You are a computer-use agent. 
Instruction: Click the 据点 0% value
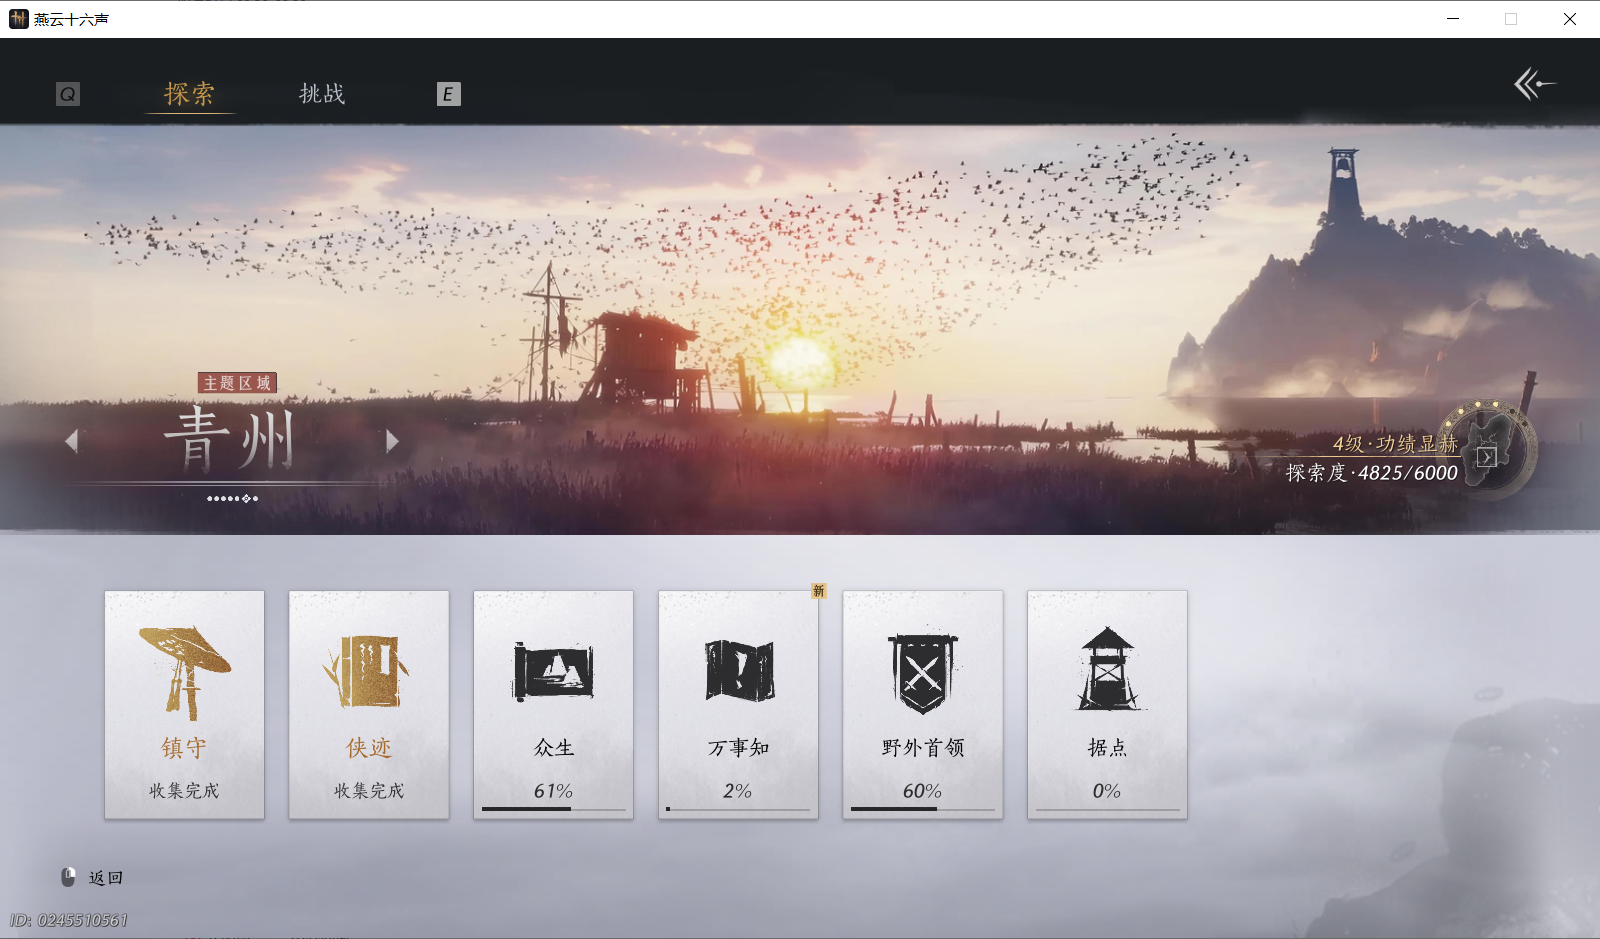[1107, 791]
